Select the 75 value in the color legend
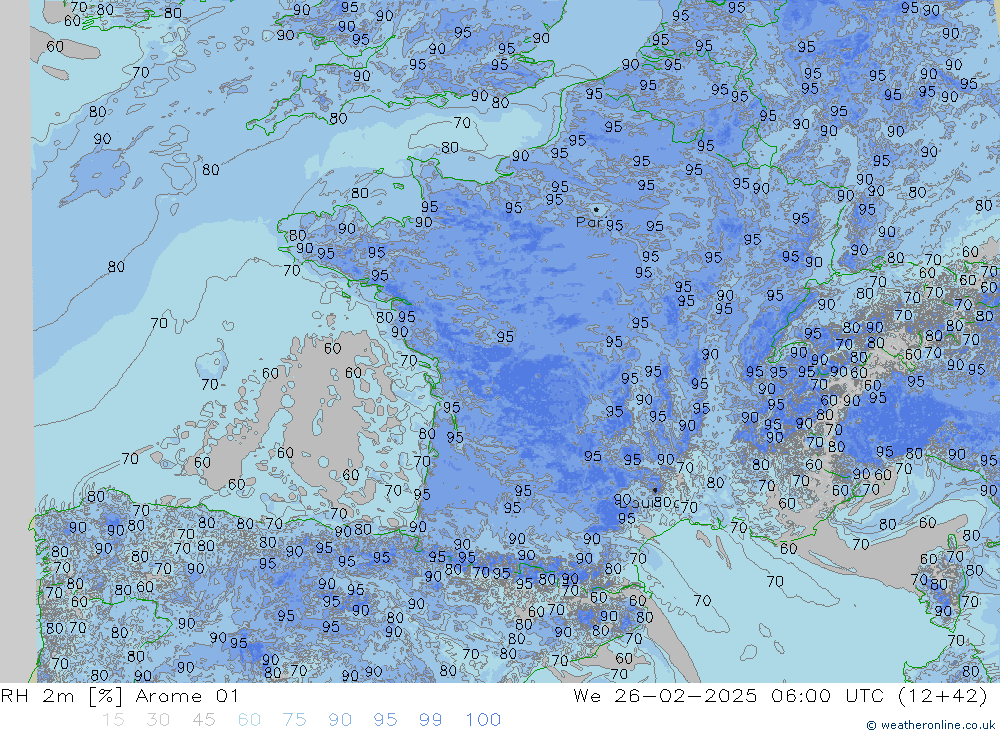 coord(294,720)
